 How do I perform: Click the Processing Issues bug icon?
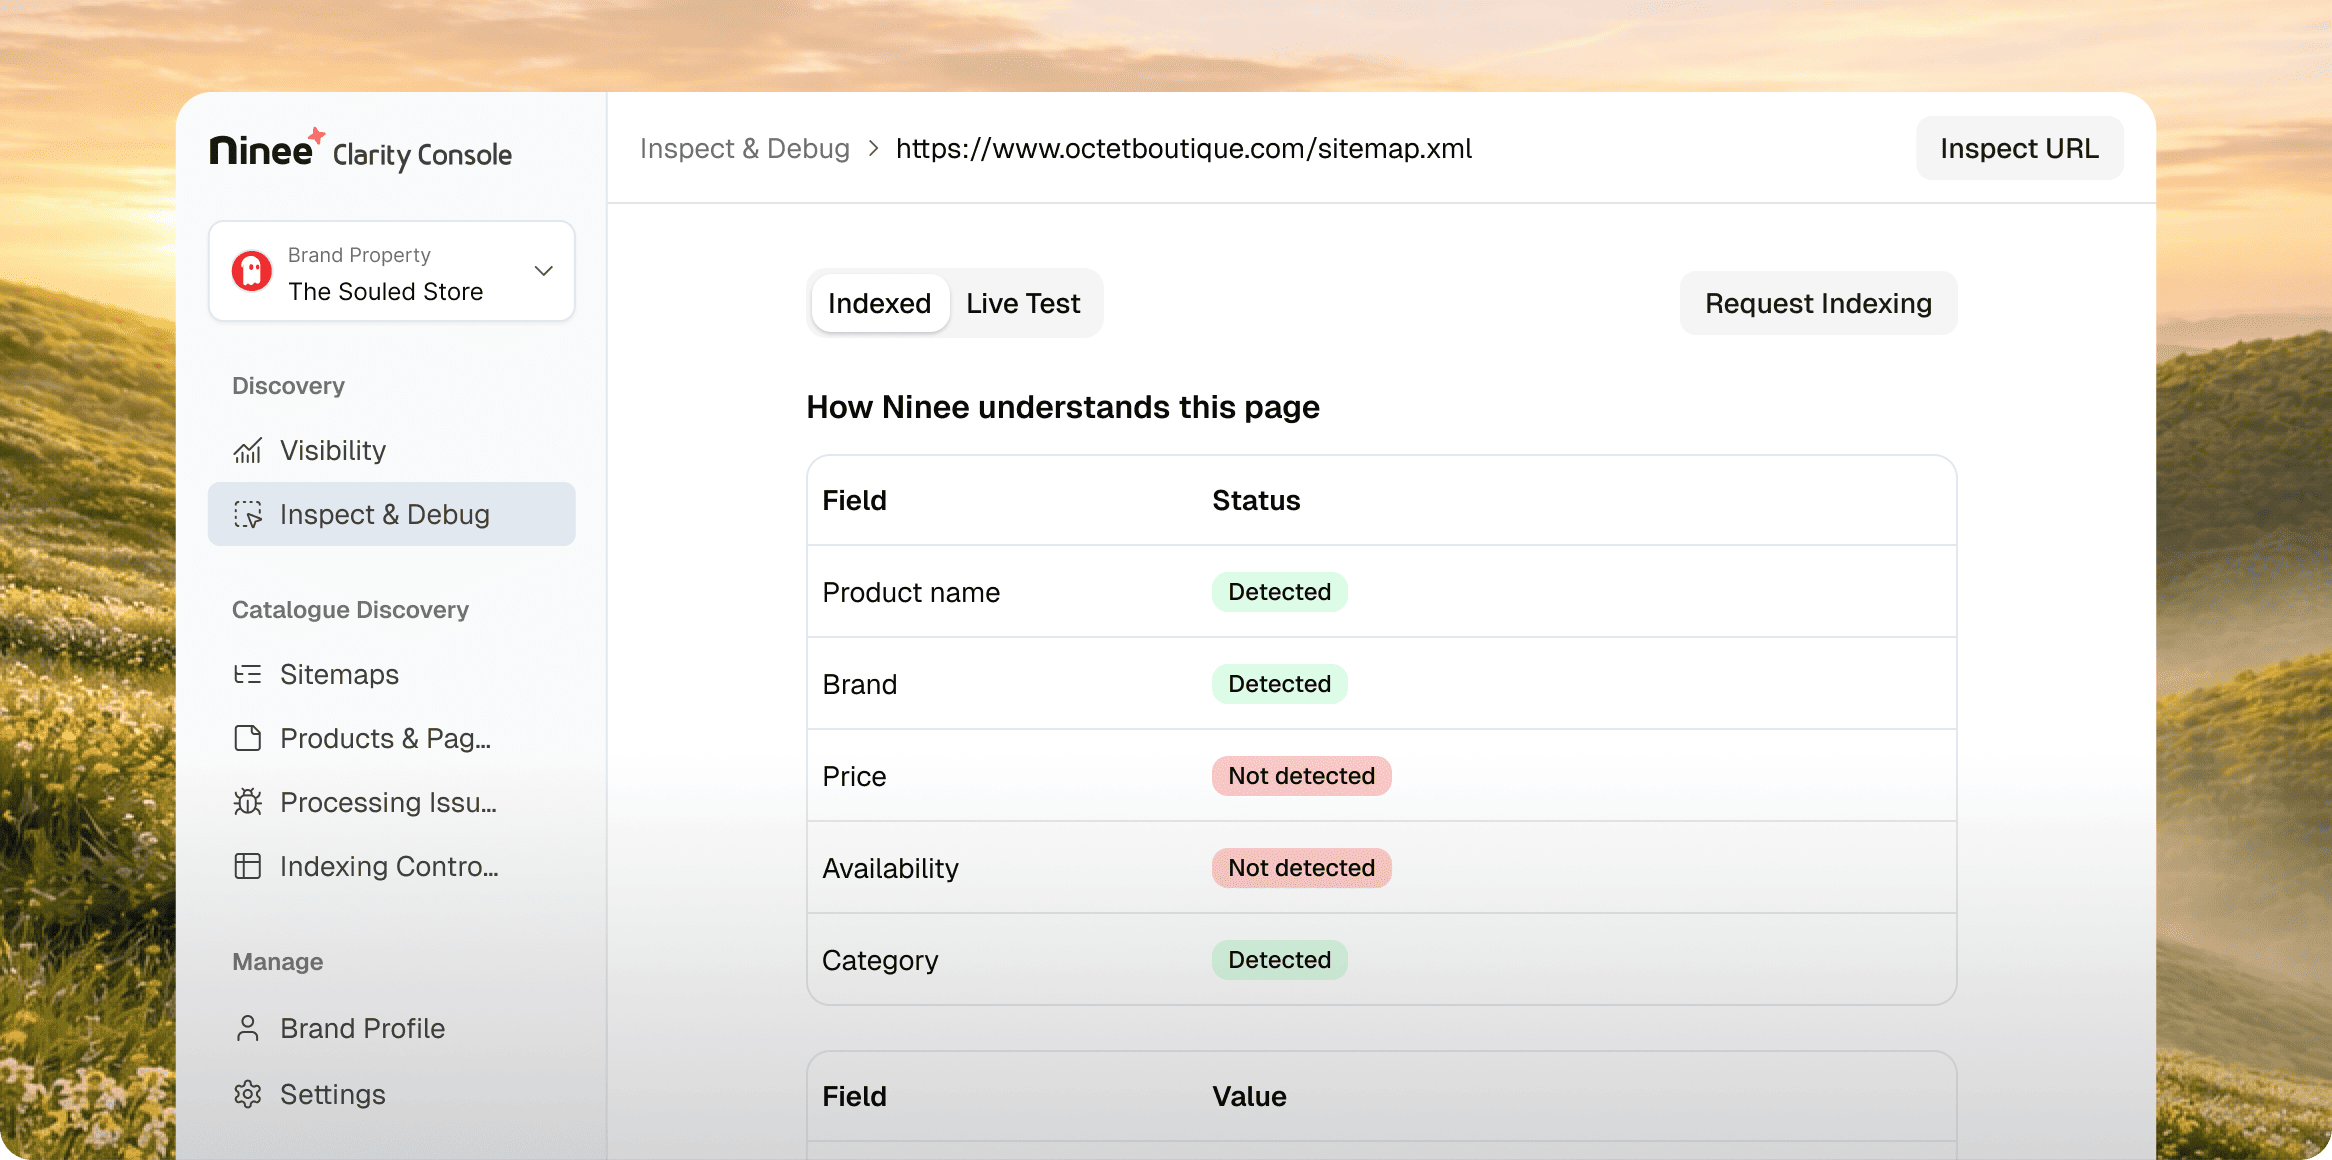[247, 803]
